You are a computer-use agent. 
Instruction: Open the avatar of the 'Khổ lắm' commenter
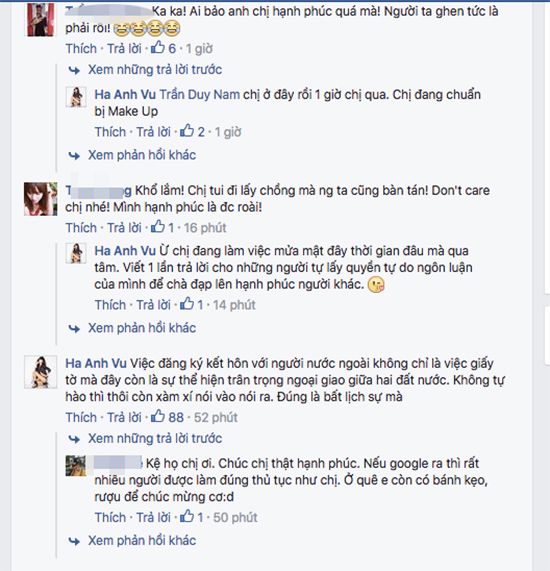pos(40,199)
